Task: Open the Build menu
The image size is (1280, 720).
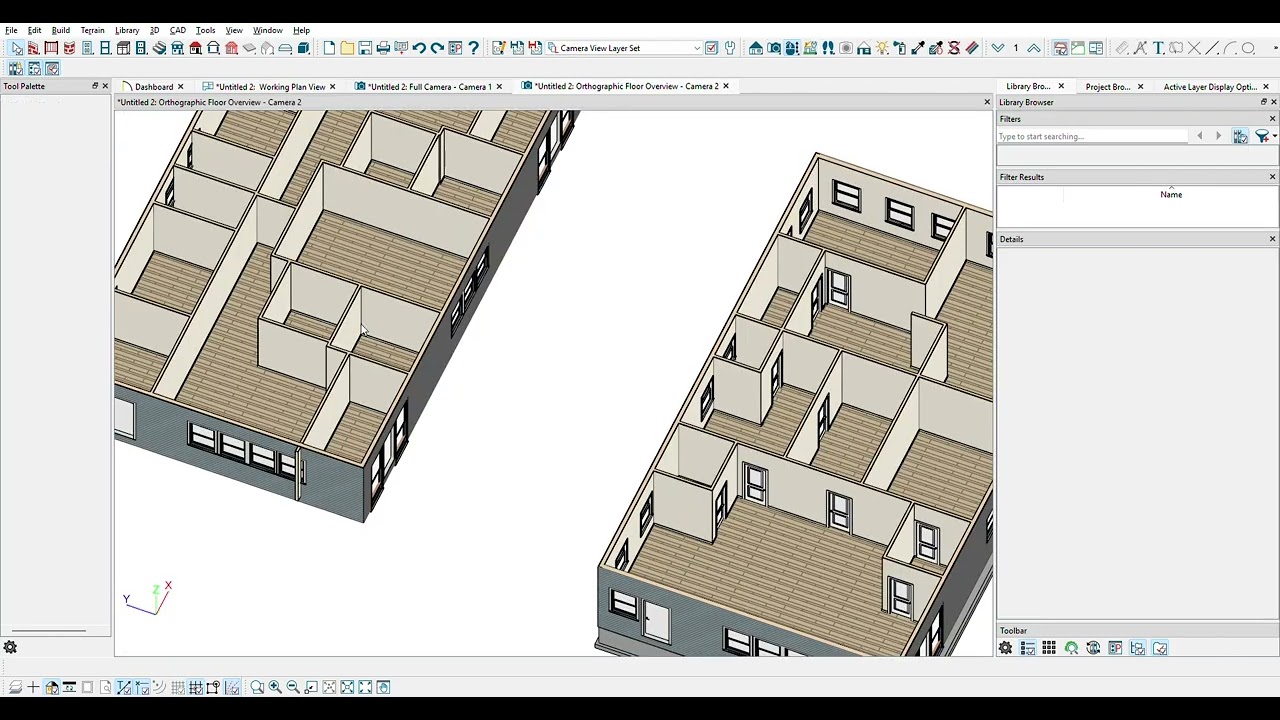Action: (61, 30)
